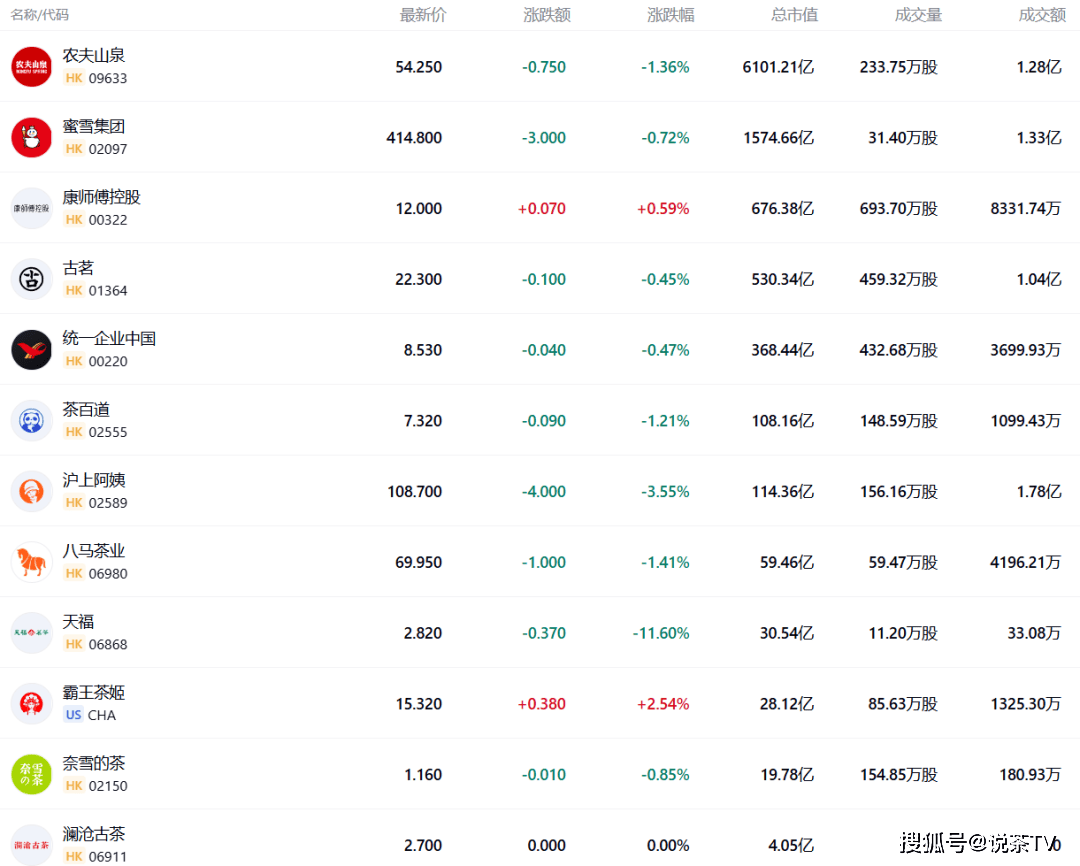Click the 天福 logo icon
Image resolution: width=1080 pixels, height=866 pixels.
click(x=31, y=633)
